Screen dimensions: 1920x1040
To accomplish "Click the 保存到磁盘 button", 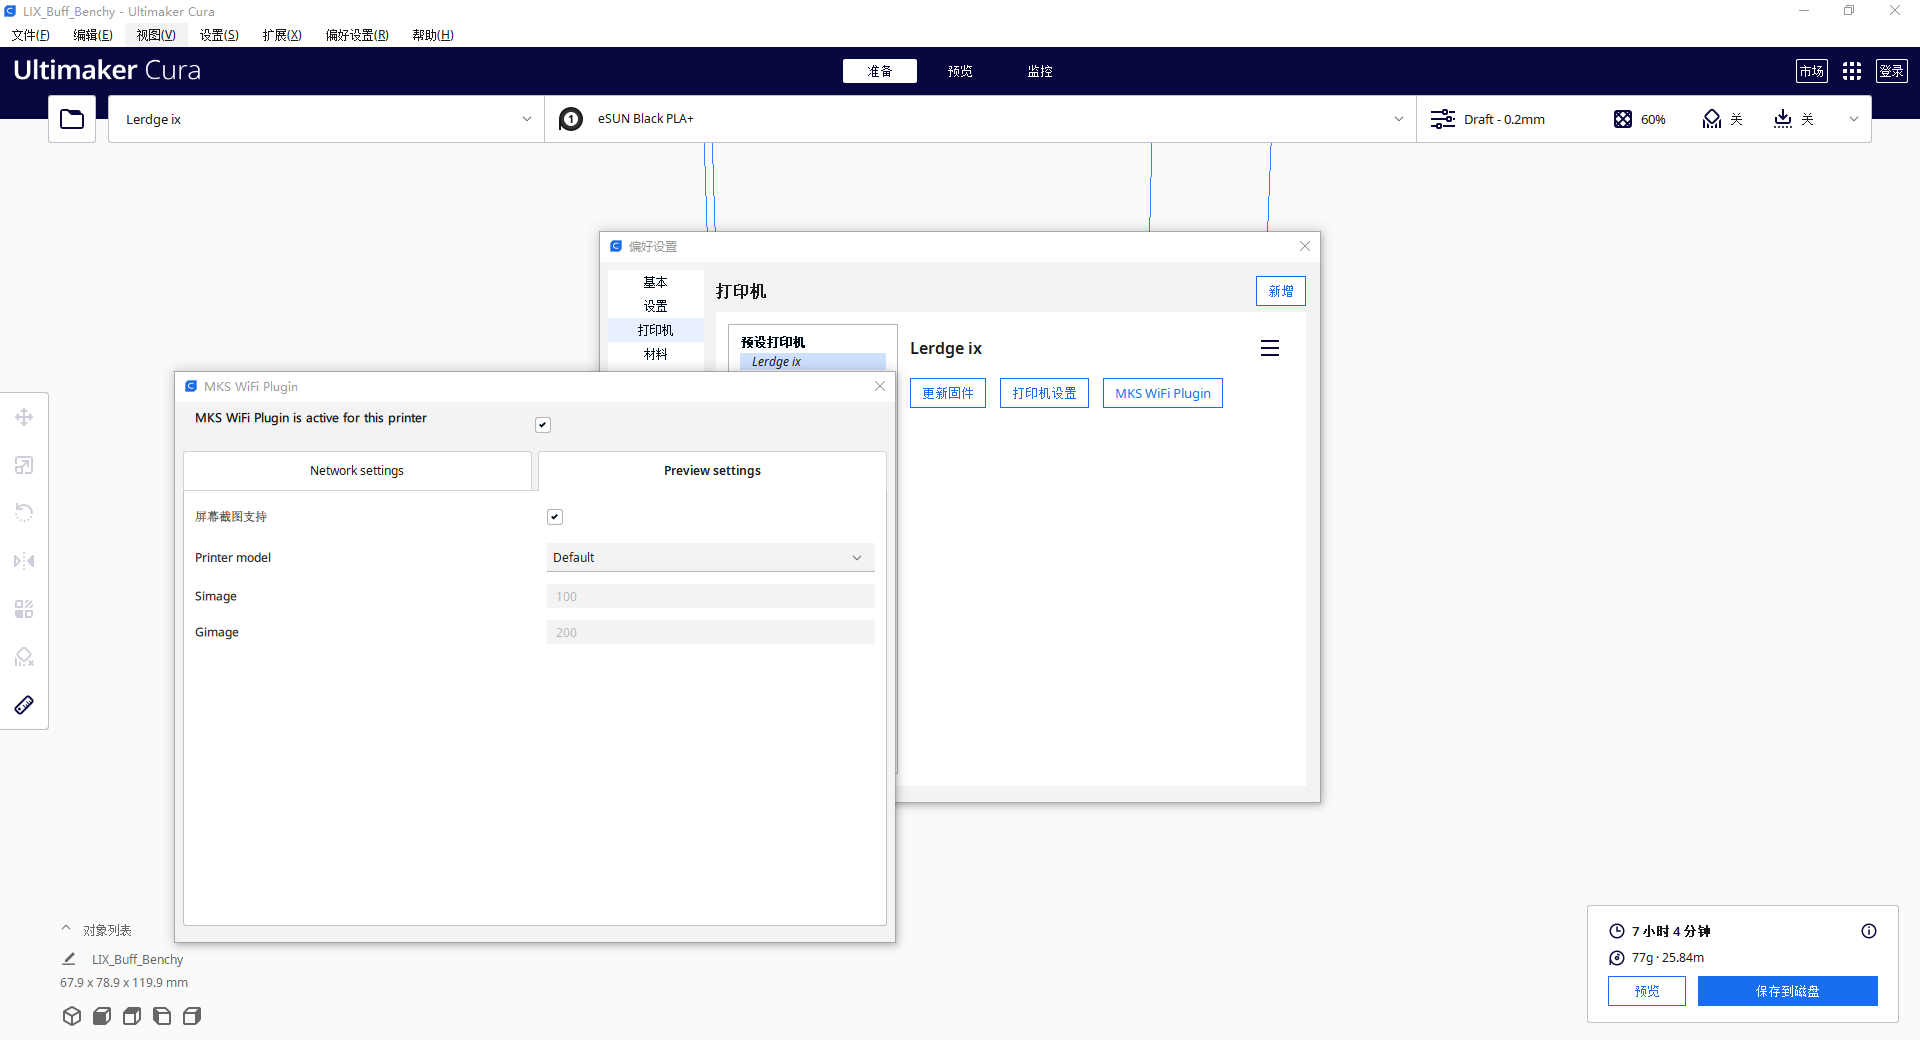I will click(1787, 991).
